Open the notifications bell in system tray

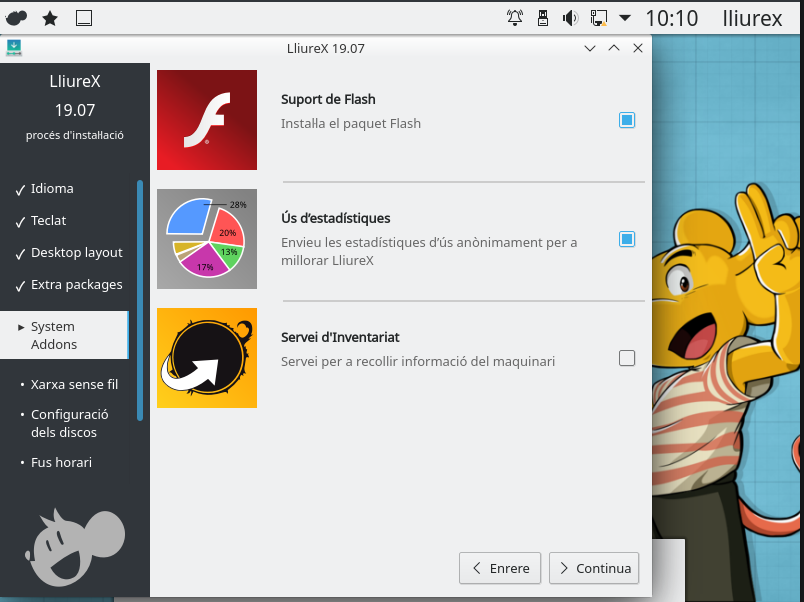tap(515, 17)
